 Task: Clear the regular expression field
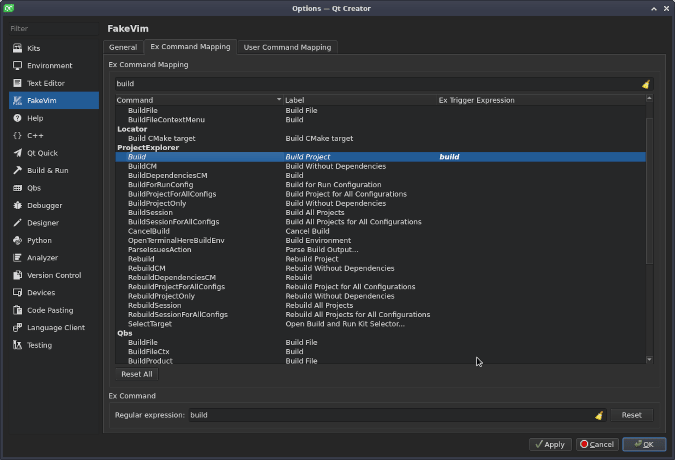[x=598, y=415]
